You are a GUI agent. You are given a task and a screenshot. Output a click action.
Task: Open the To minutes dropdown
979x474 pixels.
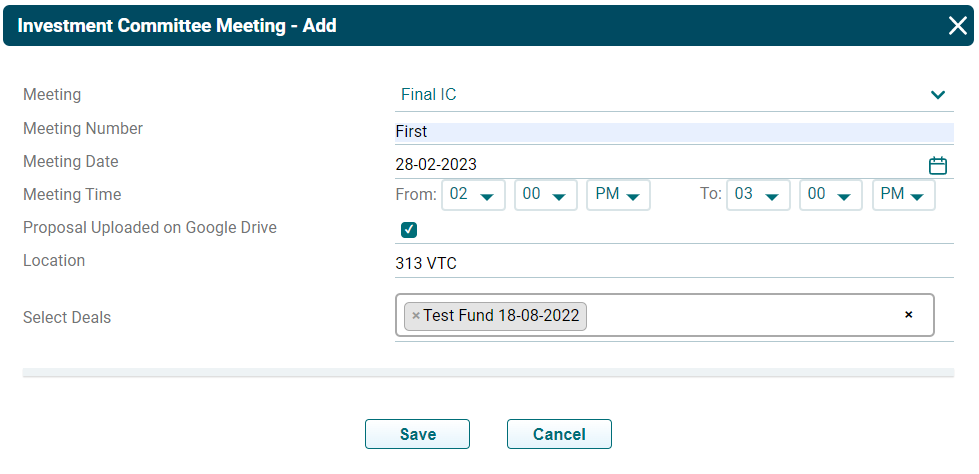click(830, 195)
